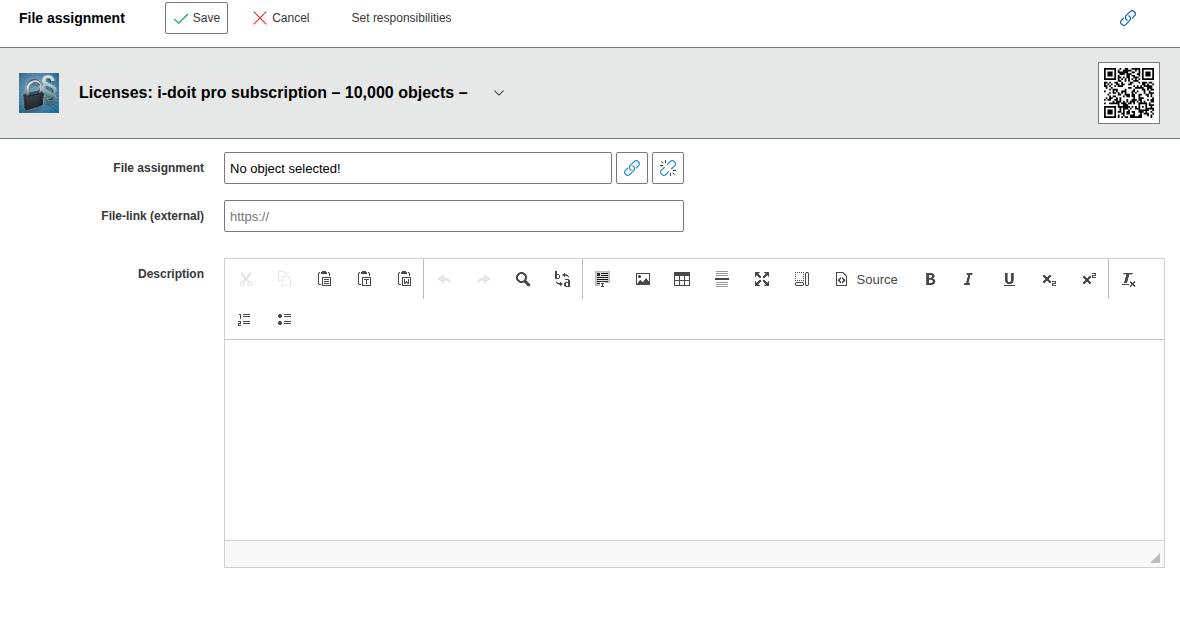Toggle underline formatting
The width and height of the screenshot is (1180, 640).
[1009, 279]
